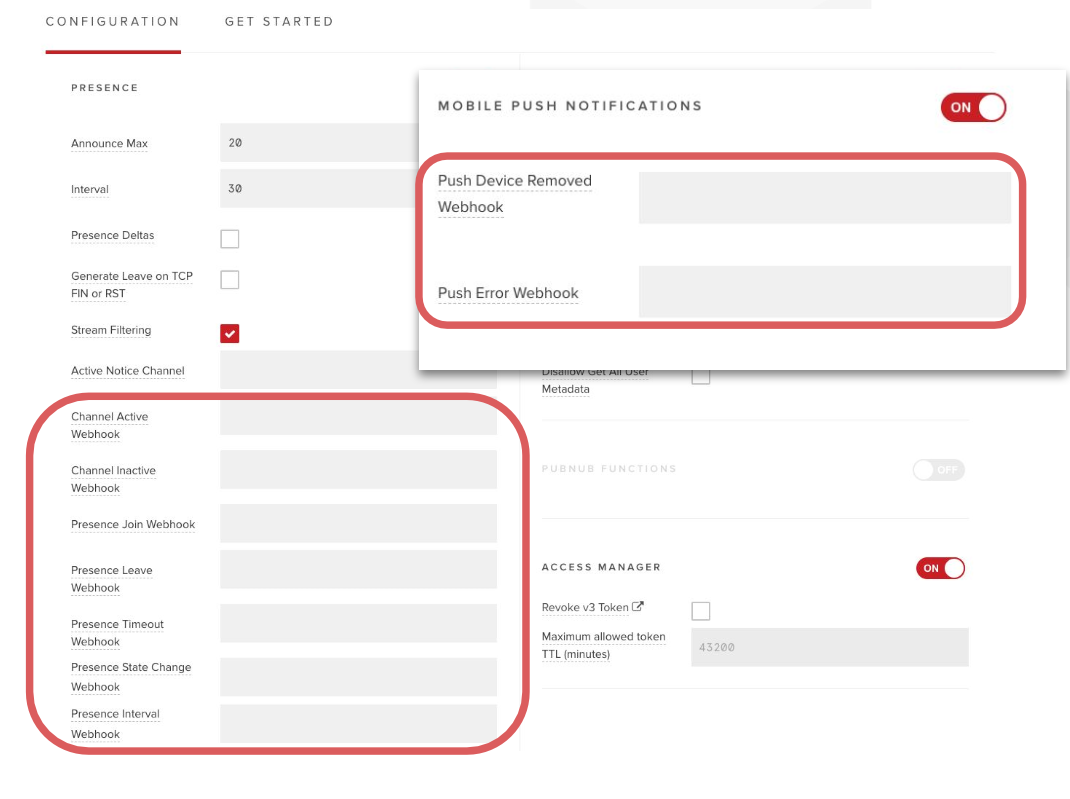Open the Presence Join Webhook help link
1070x799 pixels.
133,524
